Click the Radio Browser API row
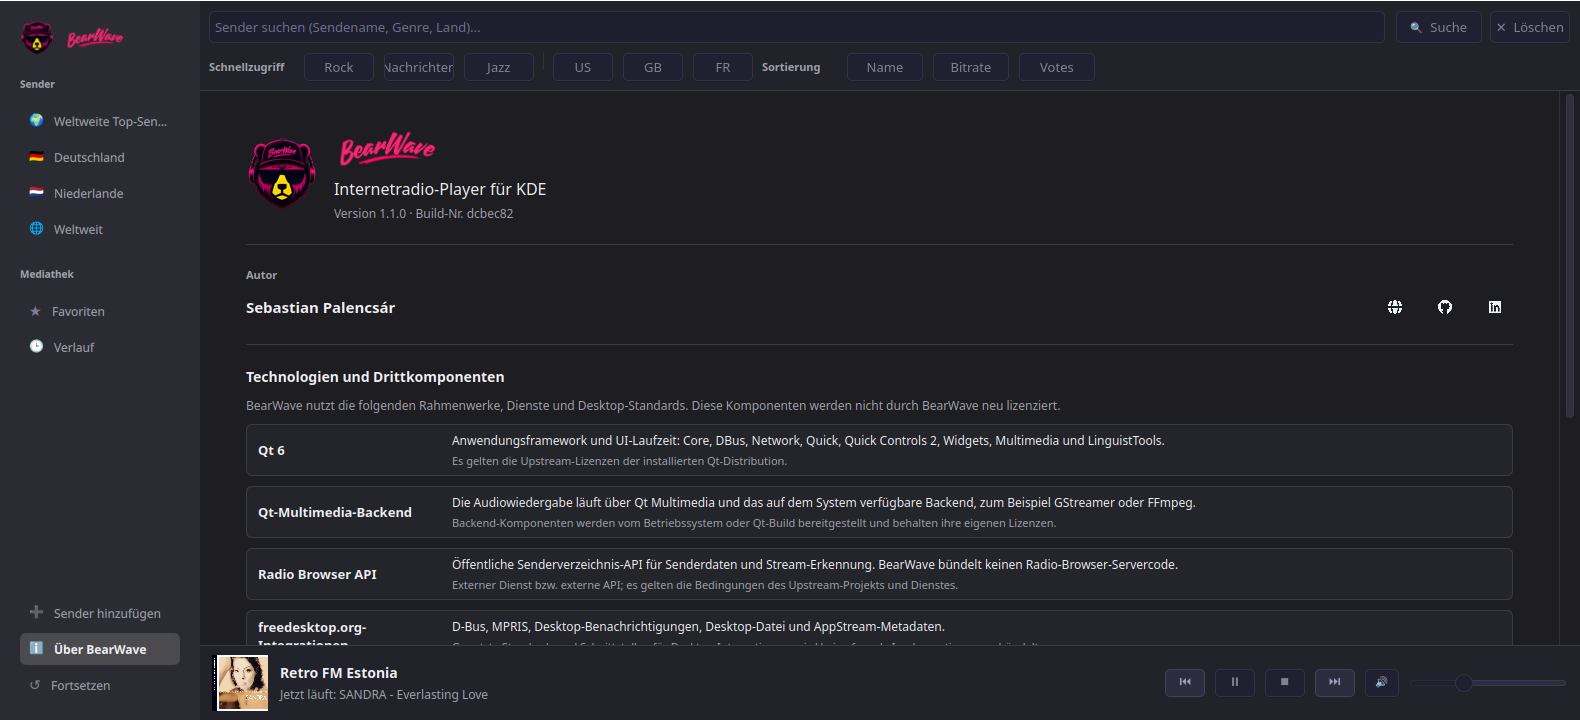 tap(879, 574)
